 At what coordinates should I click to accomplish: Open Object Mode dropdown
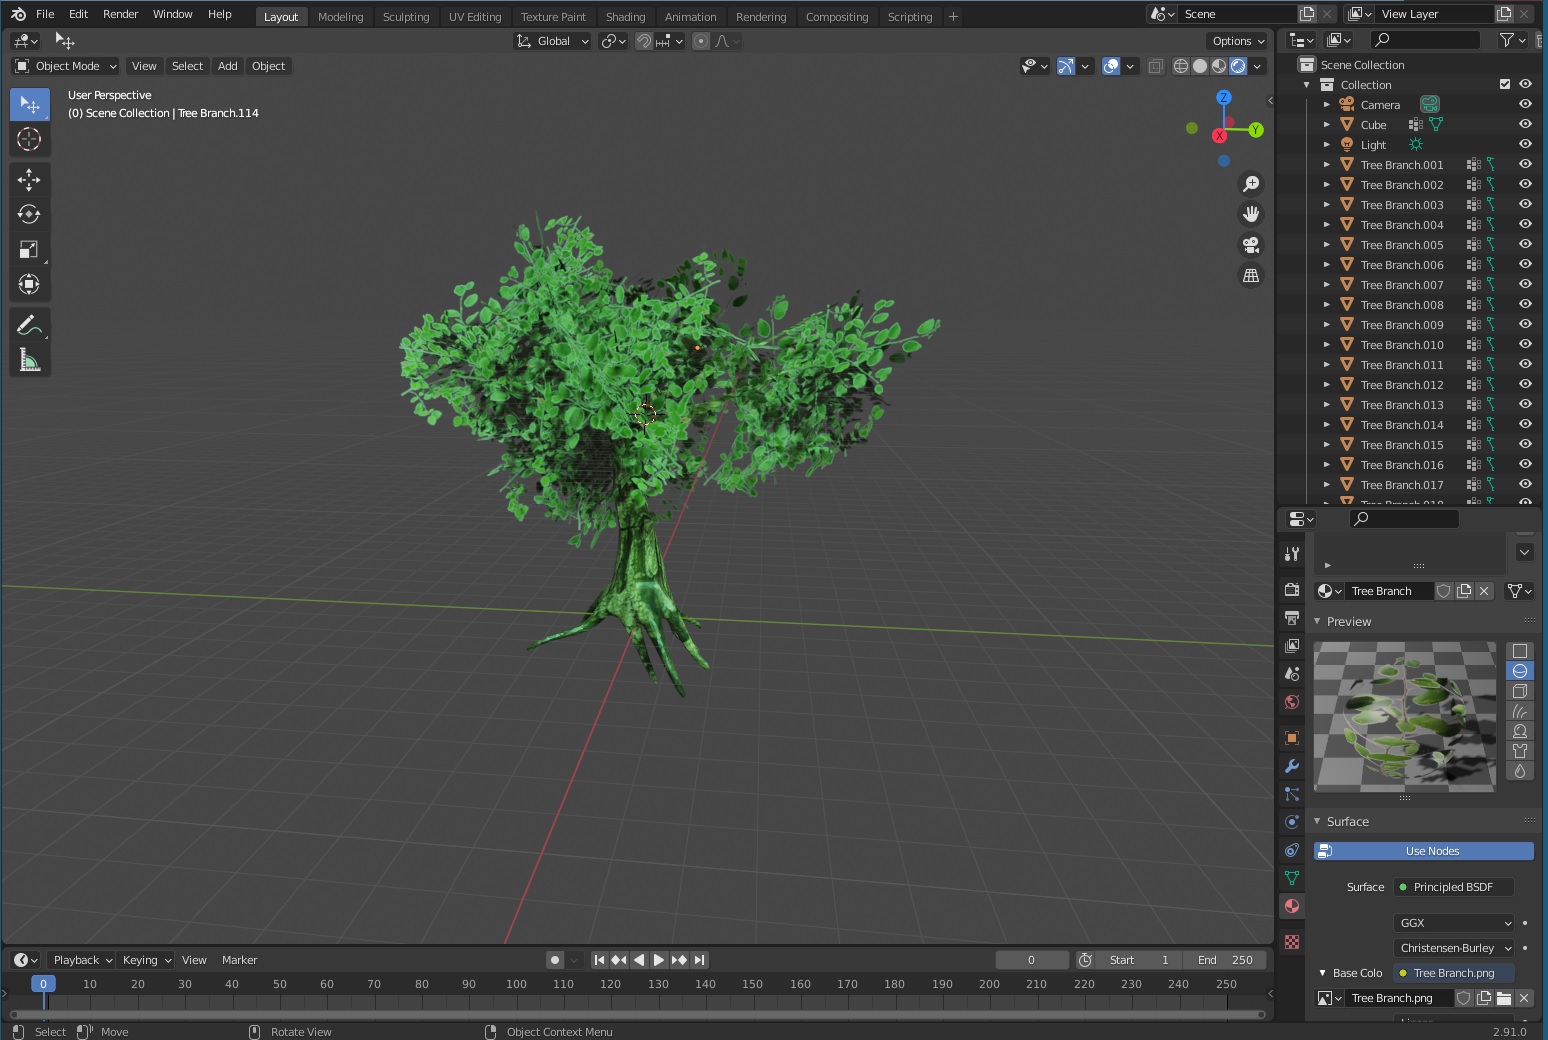(x=66, y=66)
